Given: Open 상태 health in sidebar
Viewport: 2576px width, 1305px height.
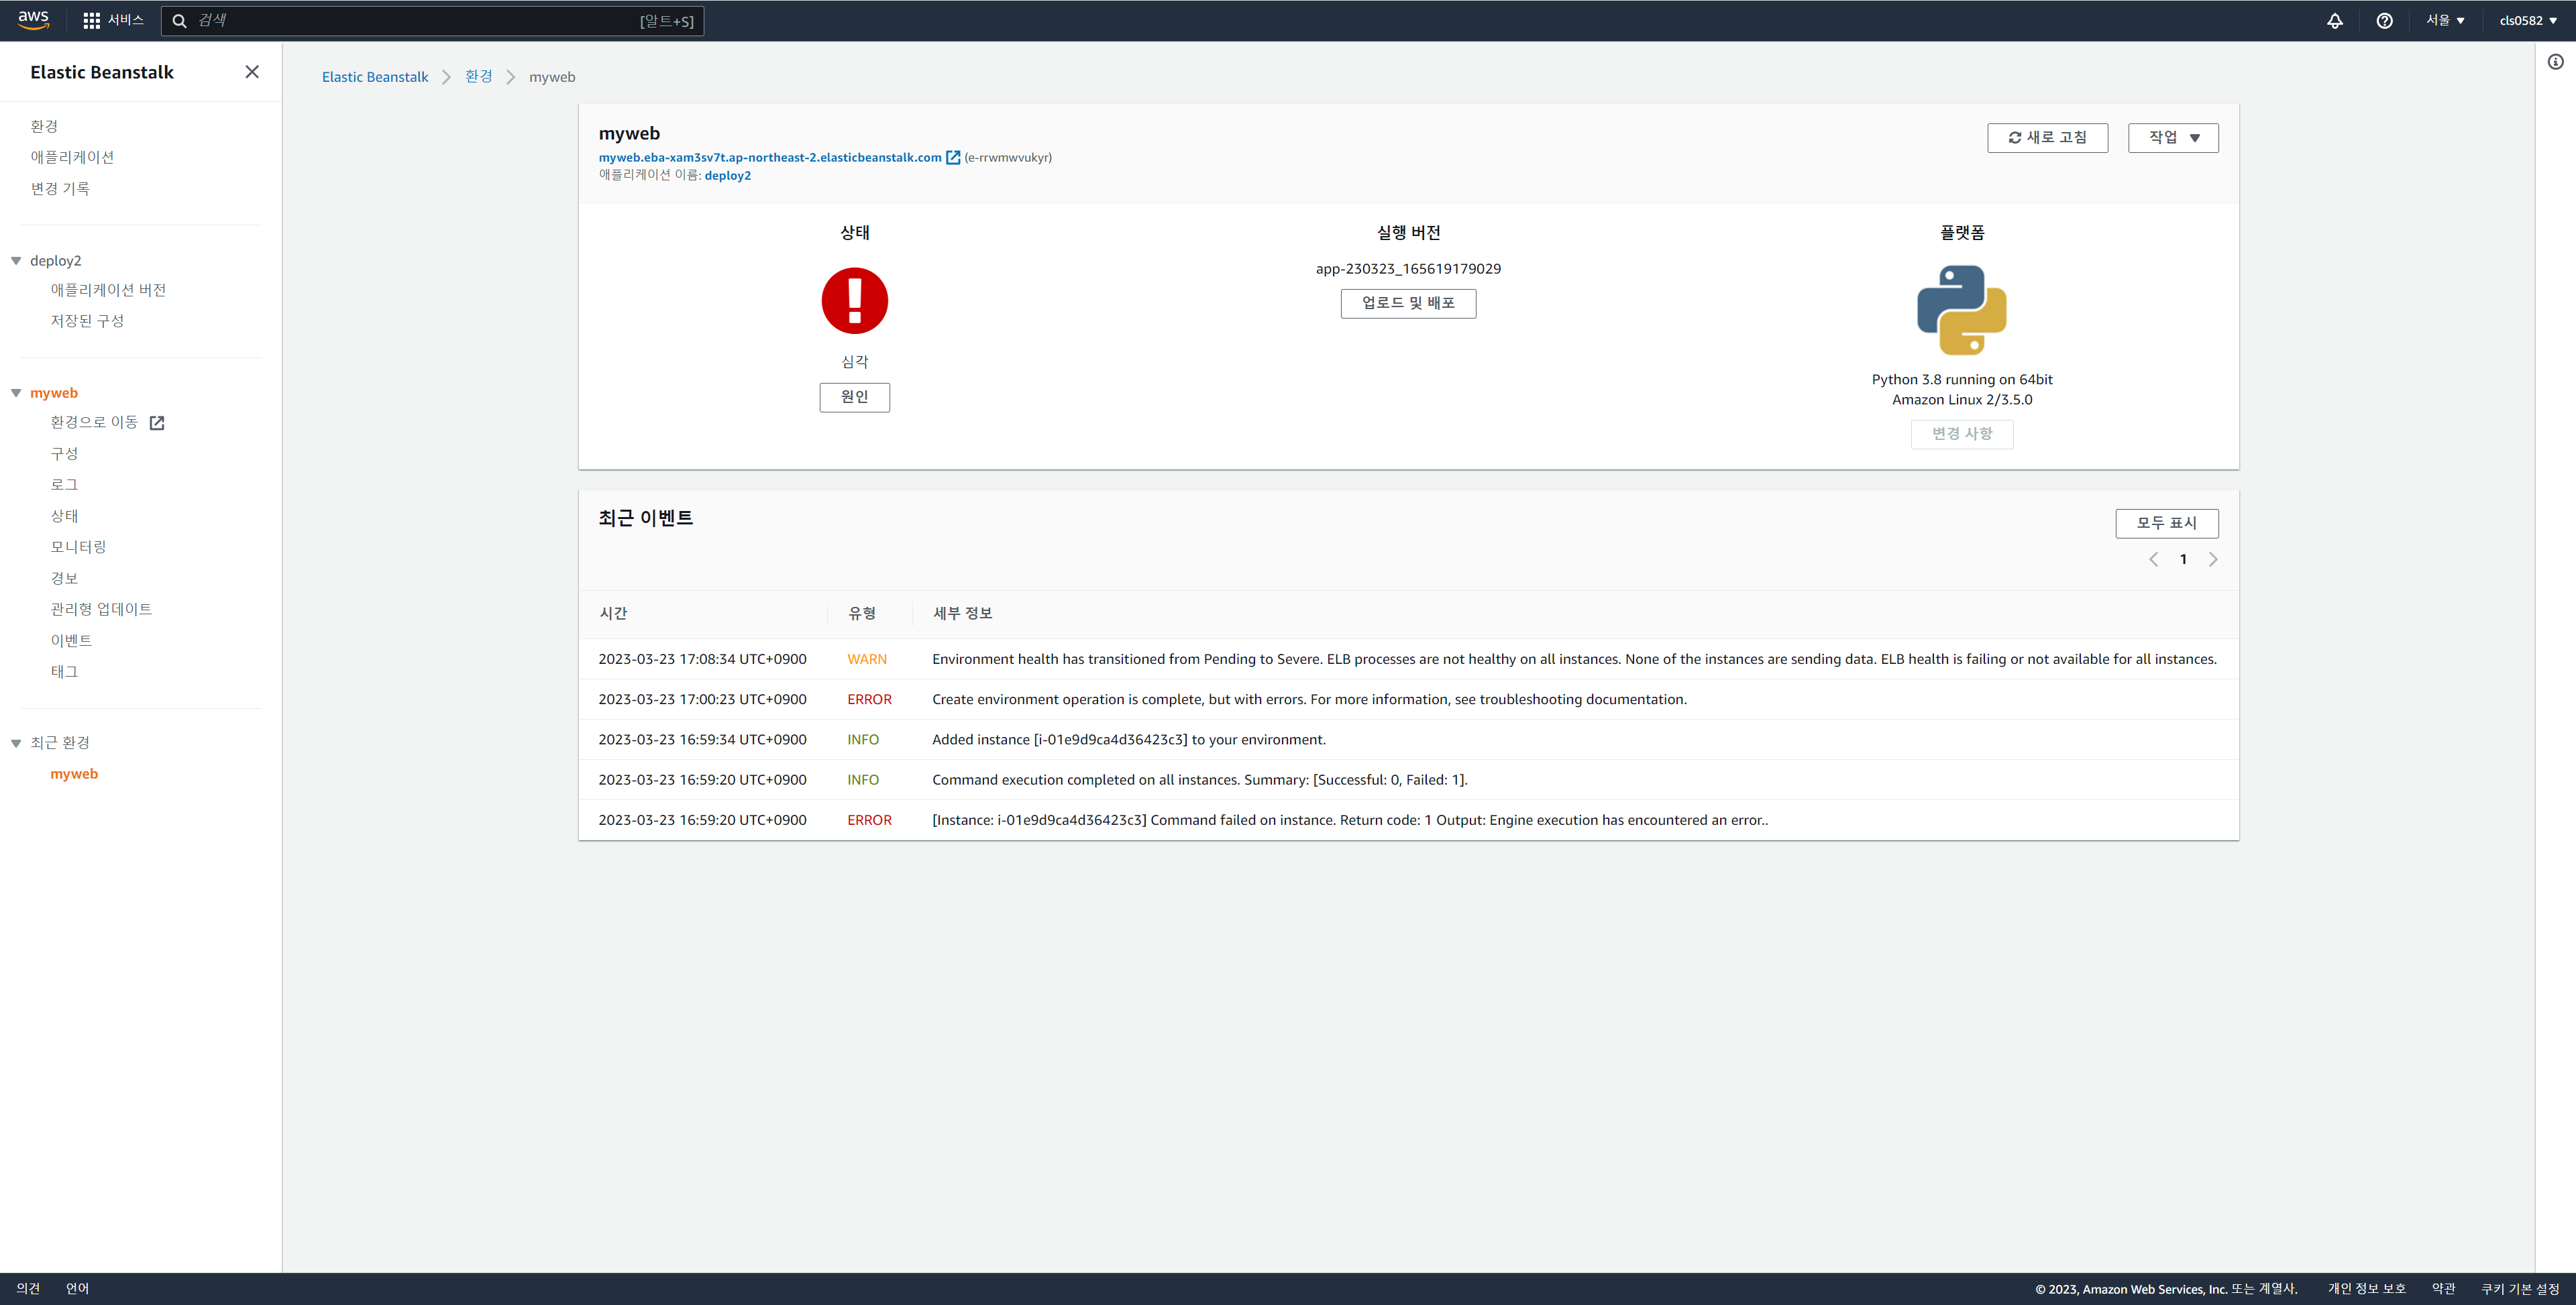Looking at the screenshot, I should pos(64,516).
